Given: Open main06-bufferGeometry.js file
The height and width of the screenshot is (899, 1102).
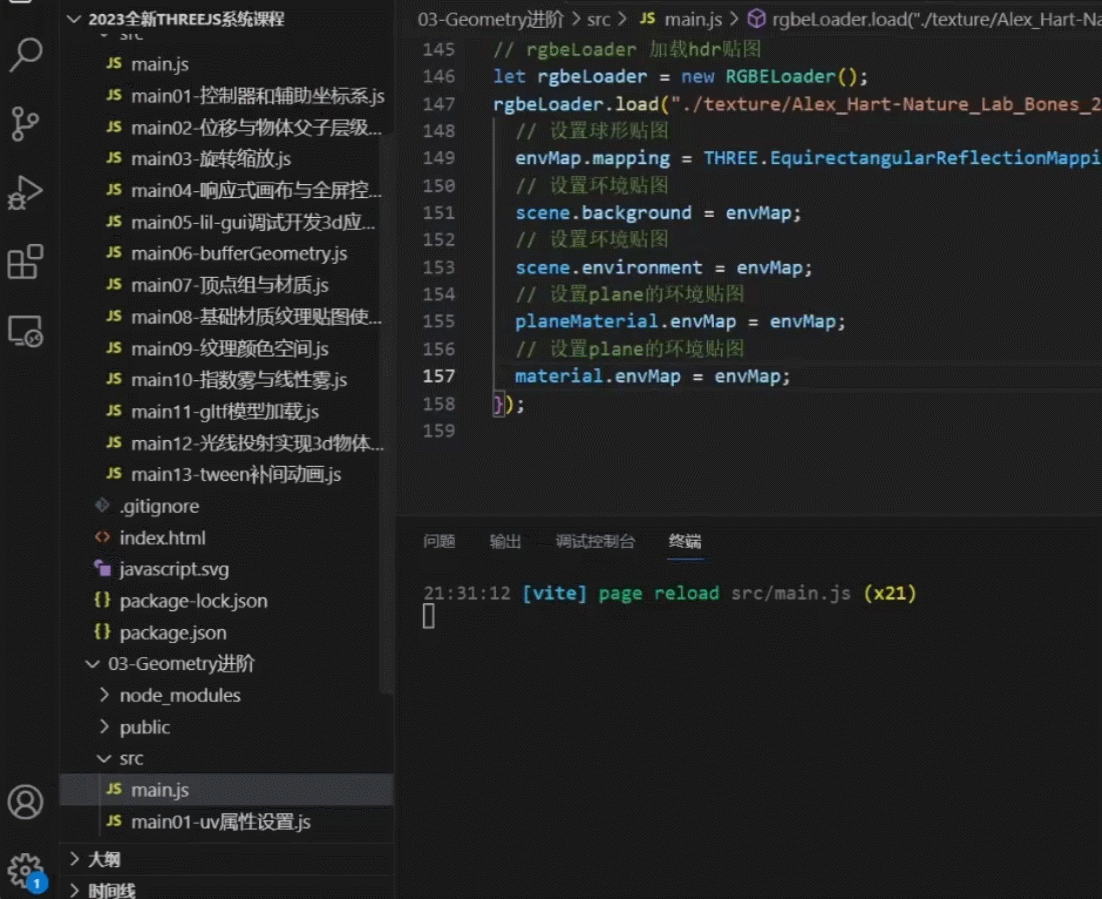Looking at the screenshot, I should click(x=239, y=254).
